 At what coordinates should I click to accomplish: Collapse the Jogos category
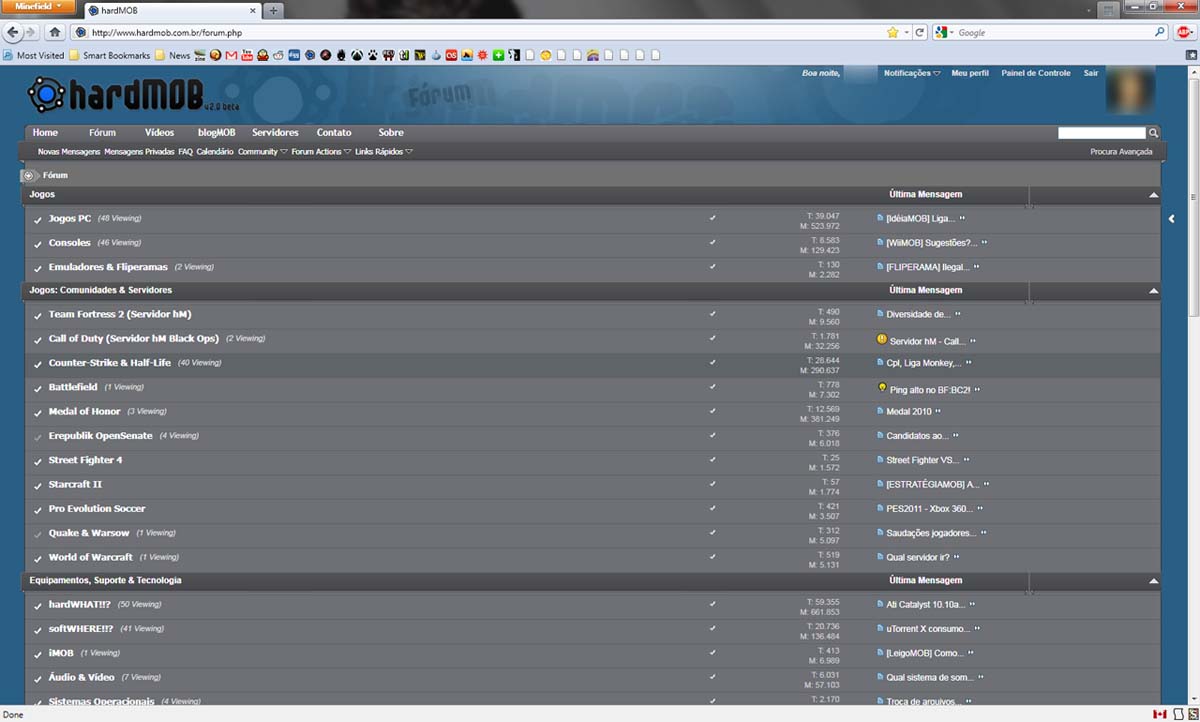(1153, 195)
